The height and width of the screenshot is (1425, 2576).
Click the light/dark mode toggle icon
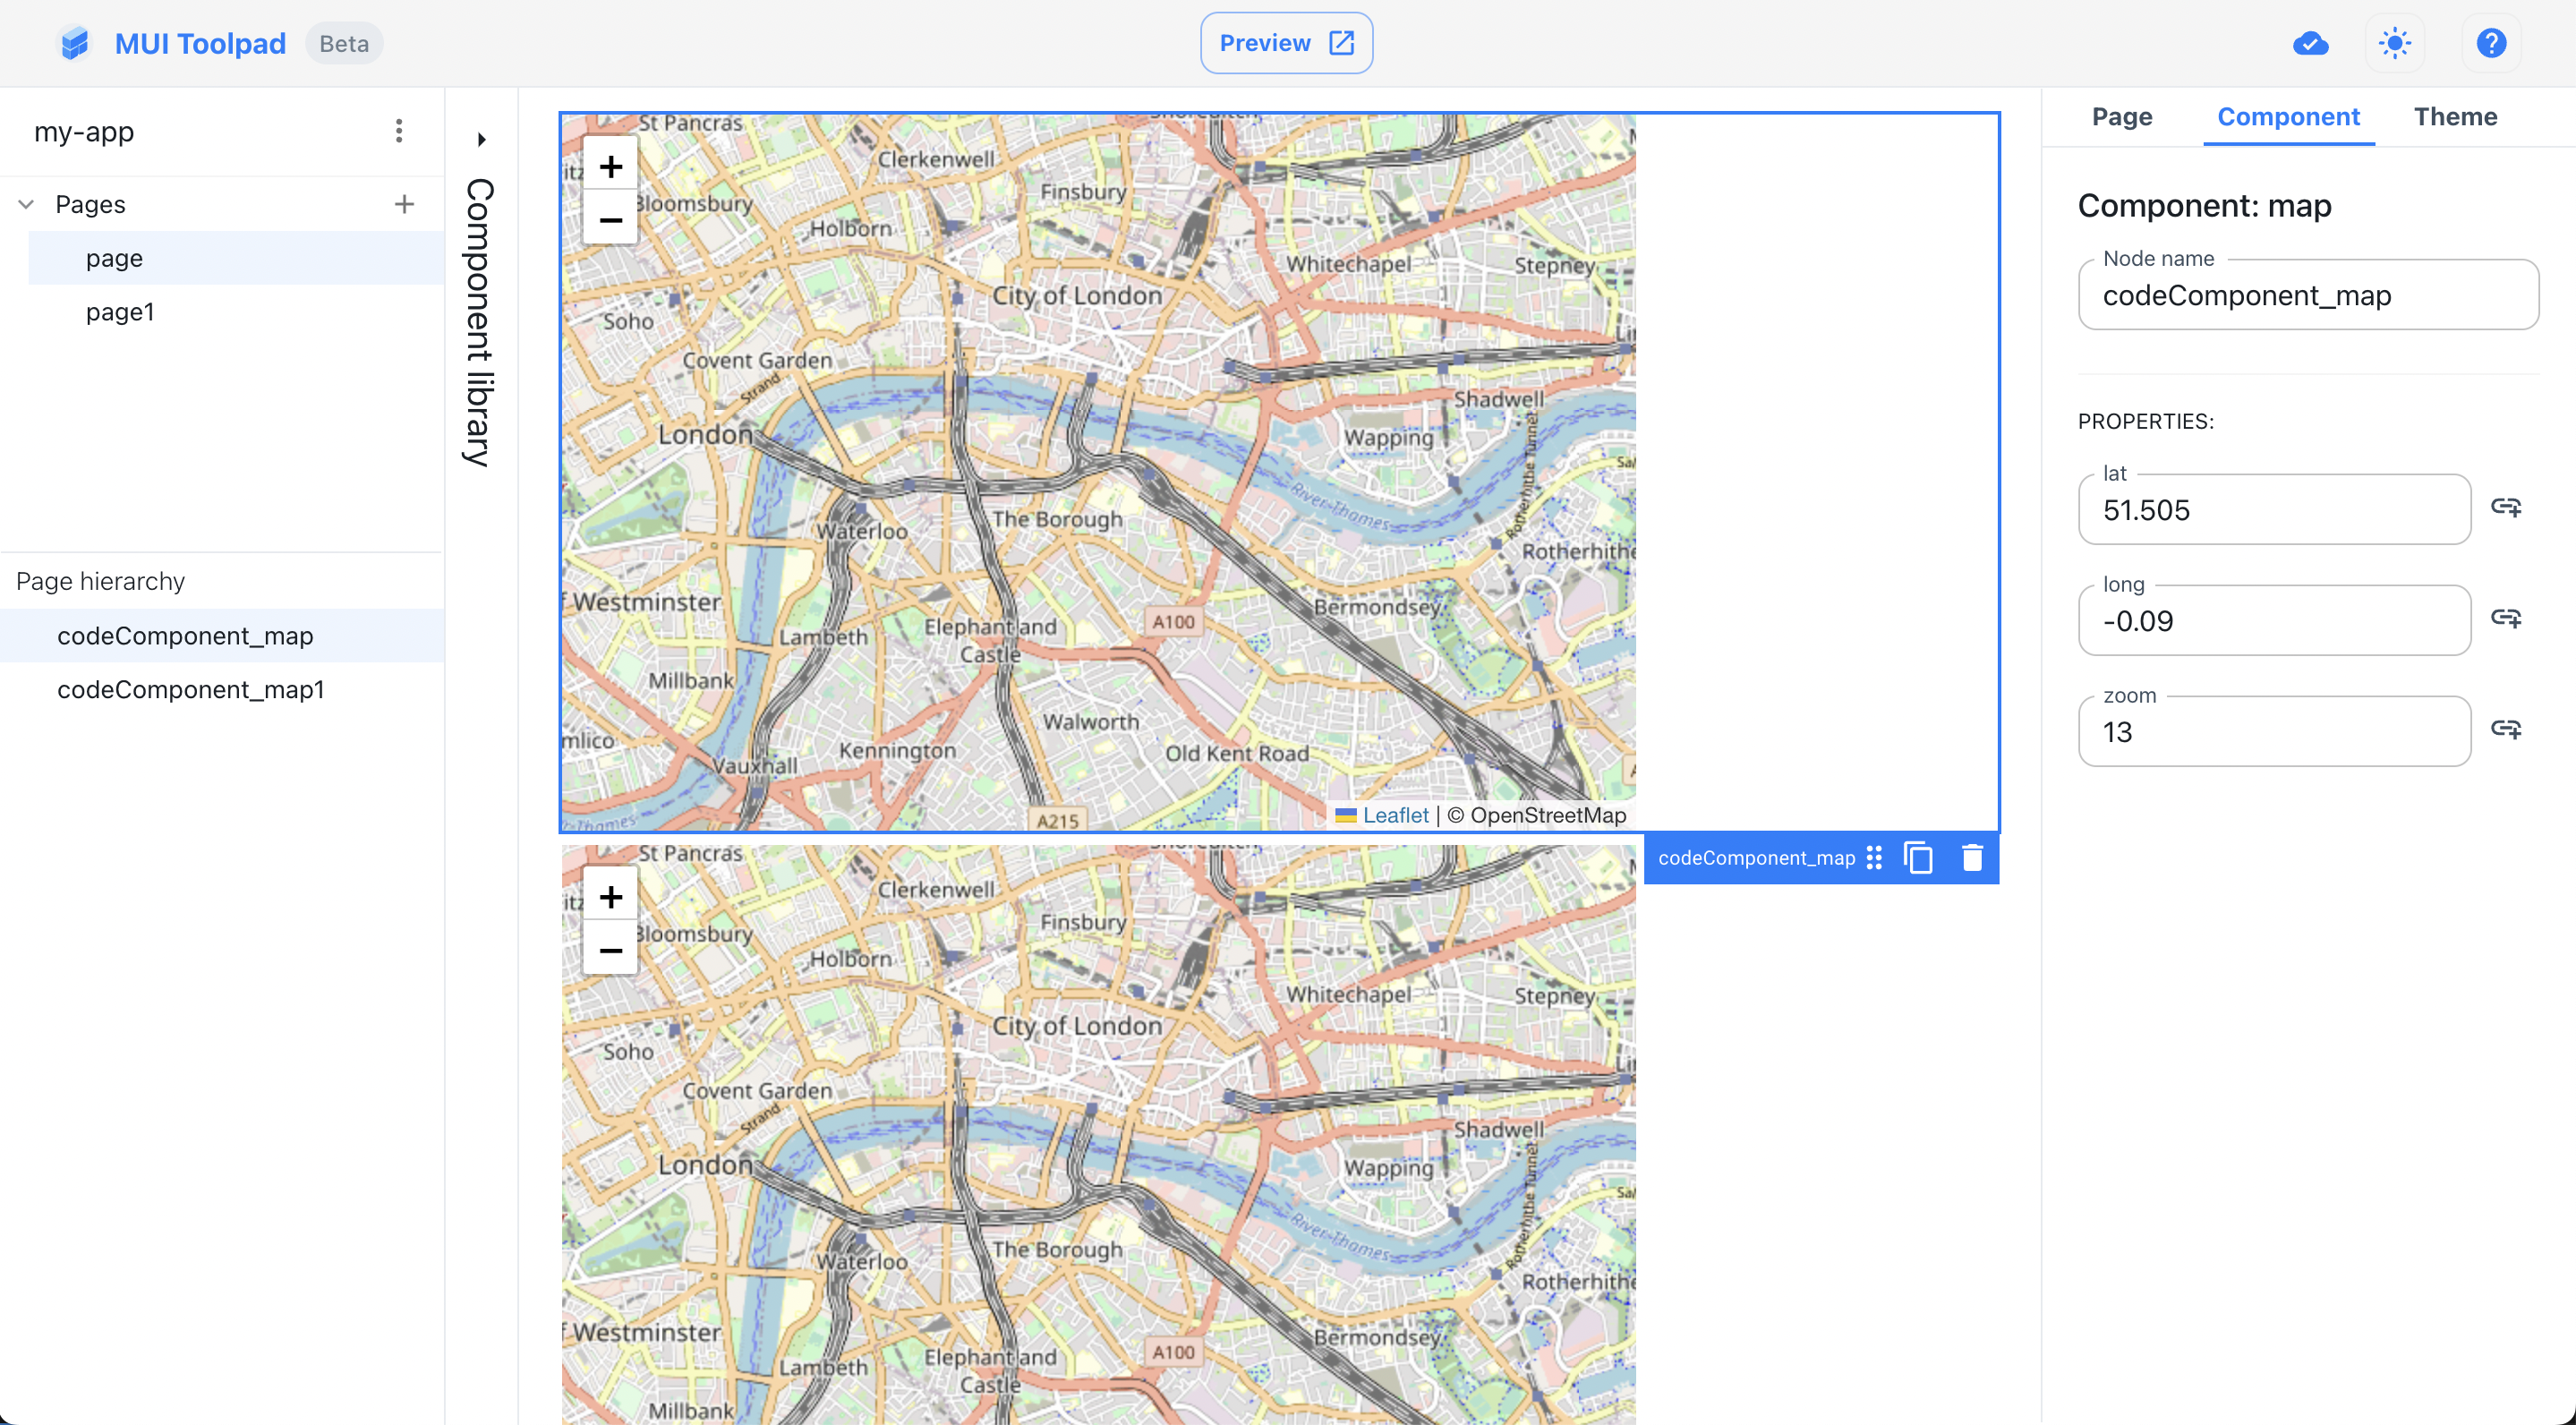click(x=2393, y=42)
